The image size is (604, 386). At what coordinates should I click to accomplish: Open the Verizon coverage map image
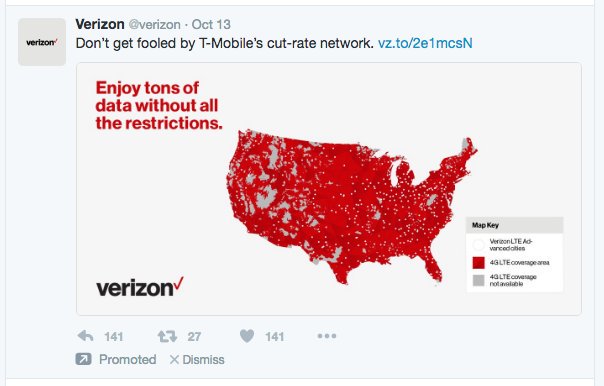329,189
